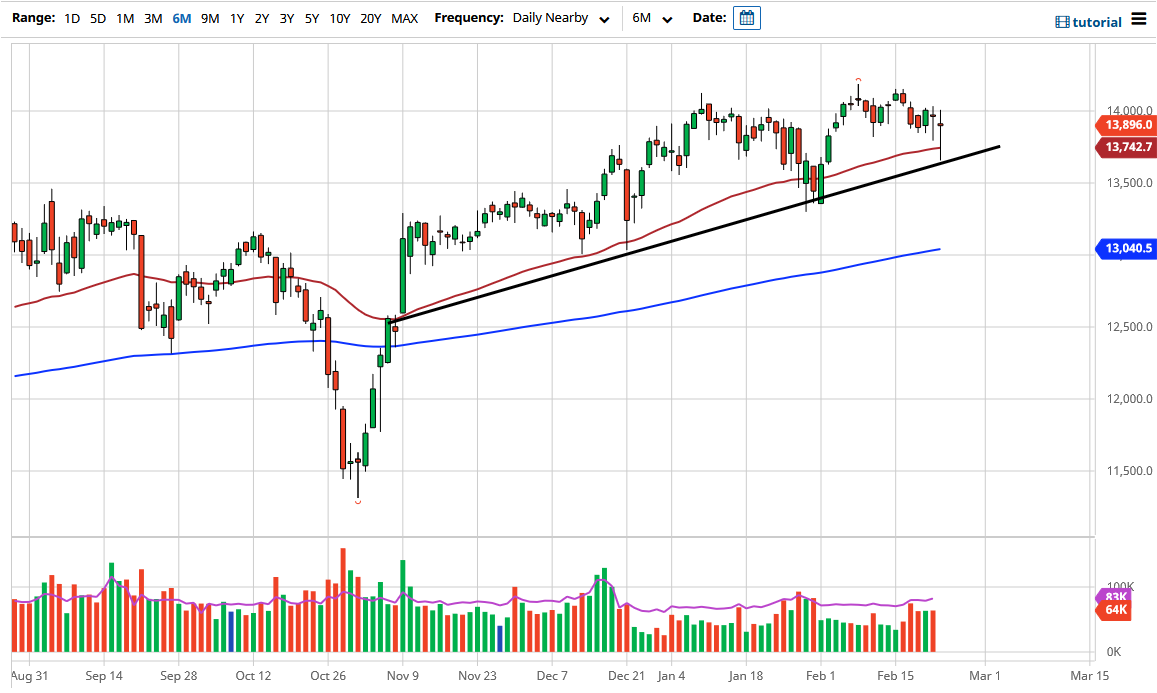Click the dark red 13,742.7 price flag
Image resolution: width=1157 pixels, height=693 pixels.
(x=1126, y=147)
